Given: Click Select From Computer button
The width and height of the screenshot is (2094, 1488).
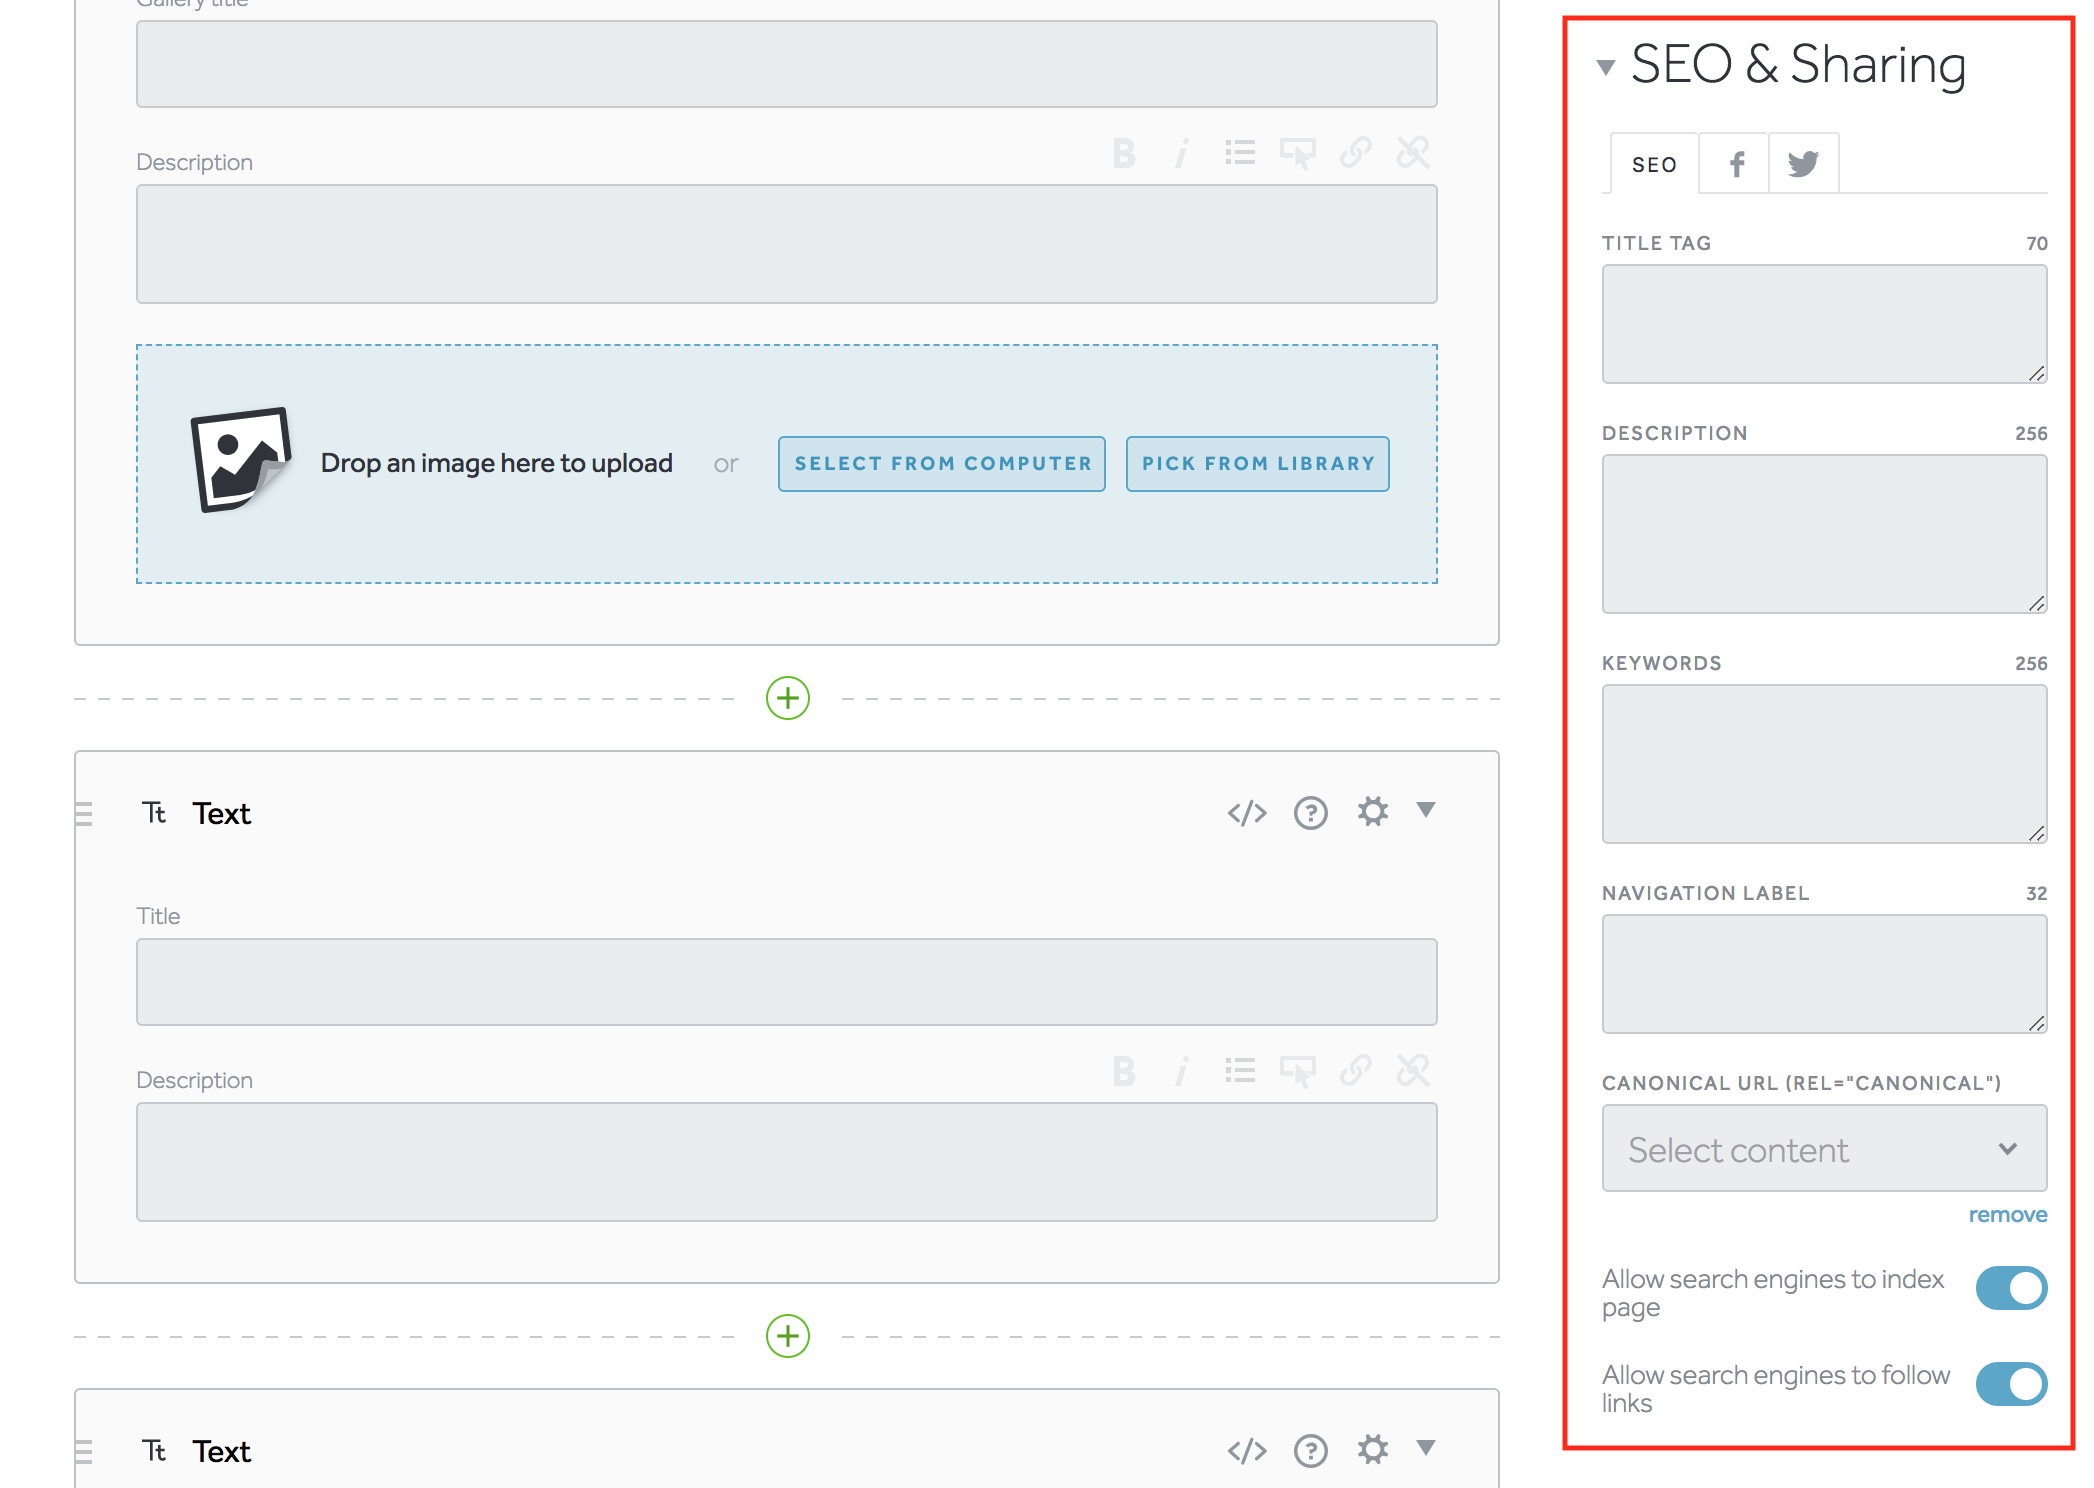Looking at the screenshot, I should 942,464.
